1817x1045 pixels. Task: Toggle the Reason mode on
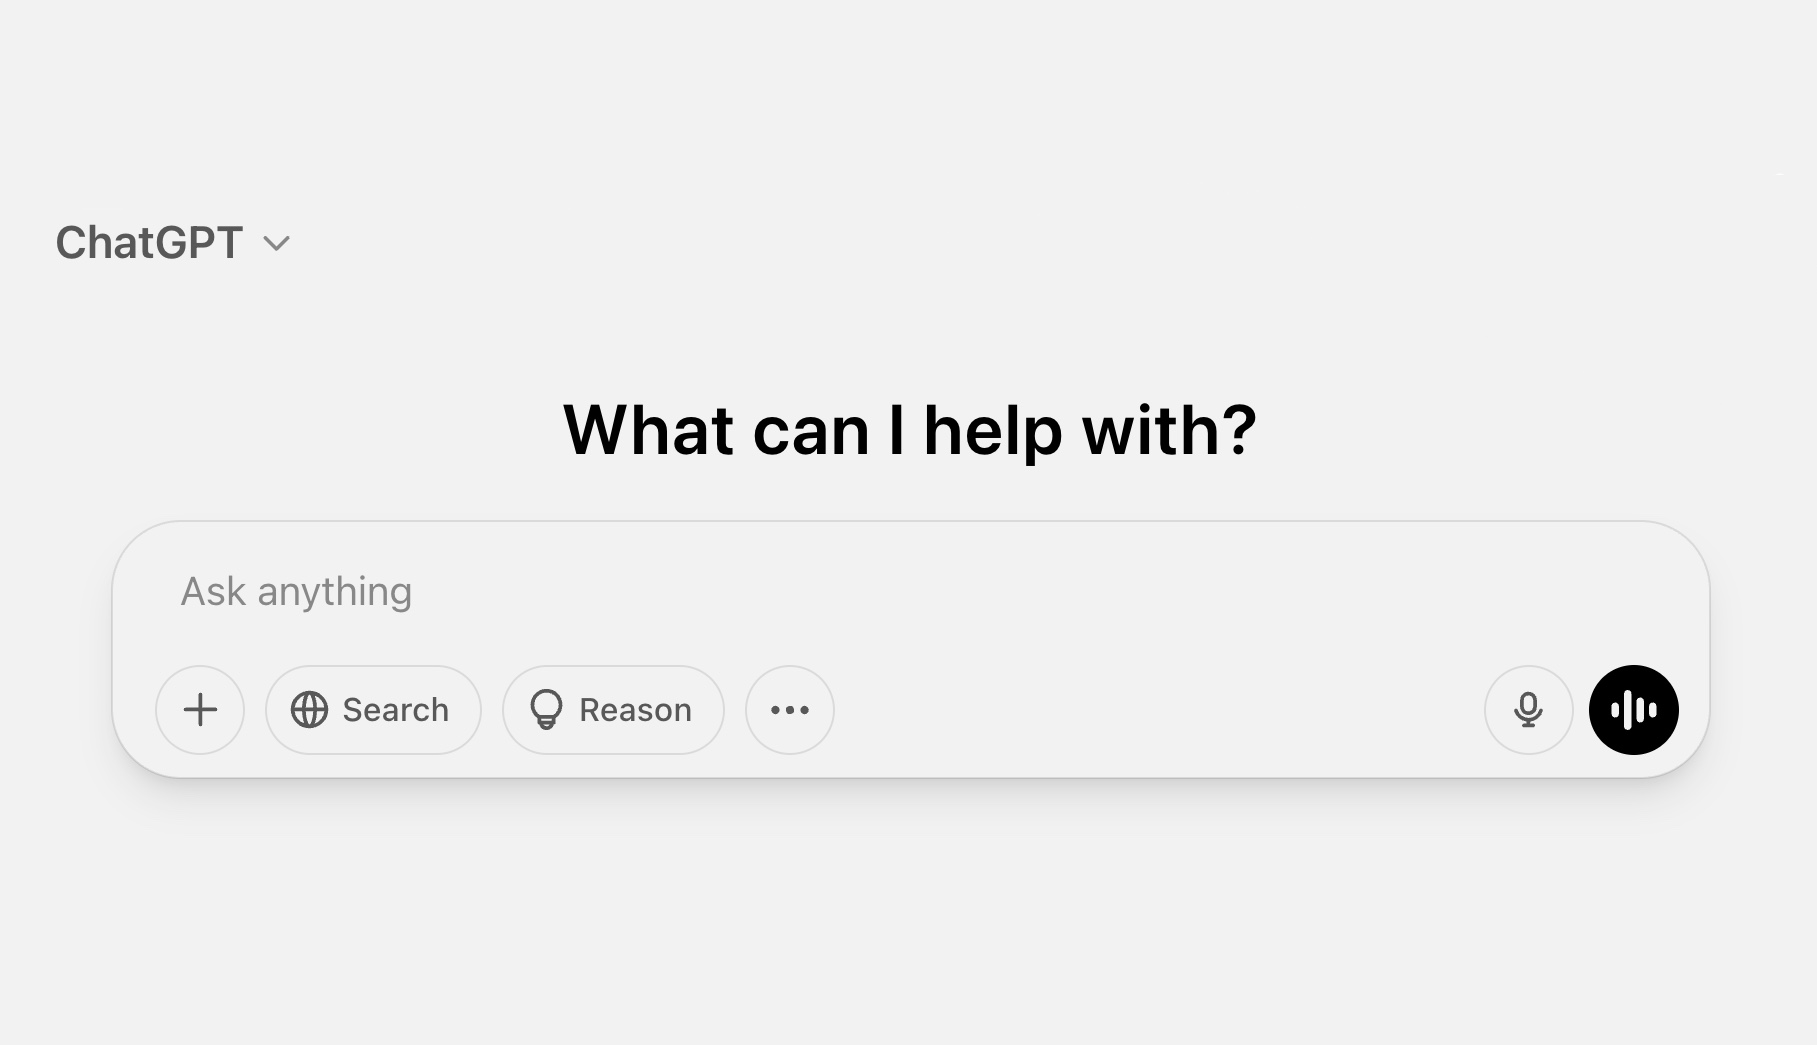[613, 710]
